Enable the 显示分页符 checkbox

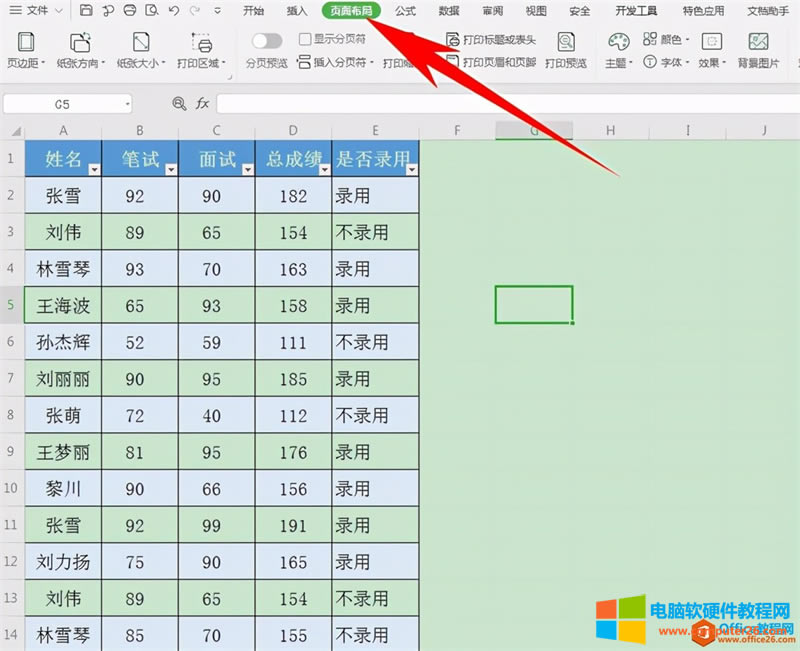[x=306, y=40]
